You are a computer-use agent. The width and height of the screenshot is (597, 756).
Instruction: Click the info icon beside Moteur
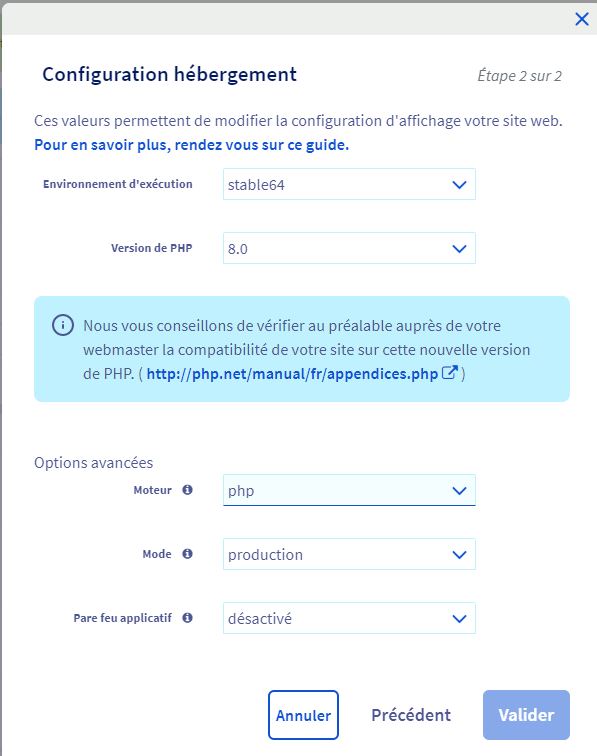[188, 490]
